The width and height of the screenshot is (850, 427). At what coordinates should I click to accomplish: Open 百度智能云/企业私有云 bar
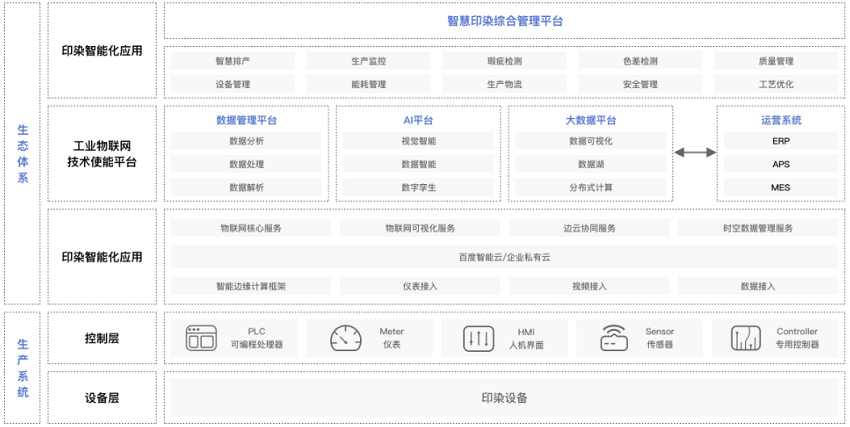tap(504, 257)
